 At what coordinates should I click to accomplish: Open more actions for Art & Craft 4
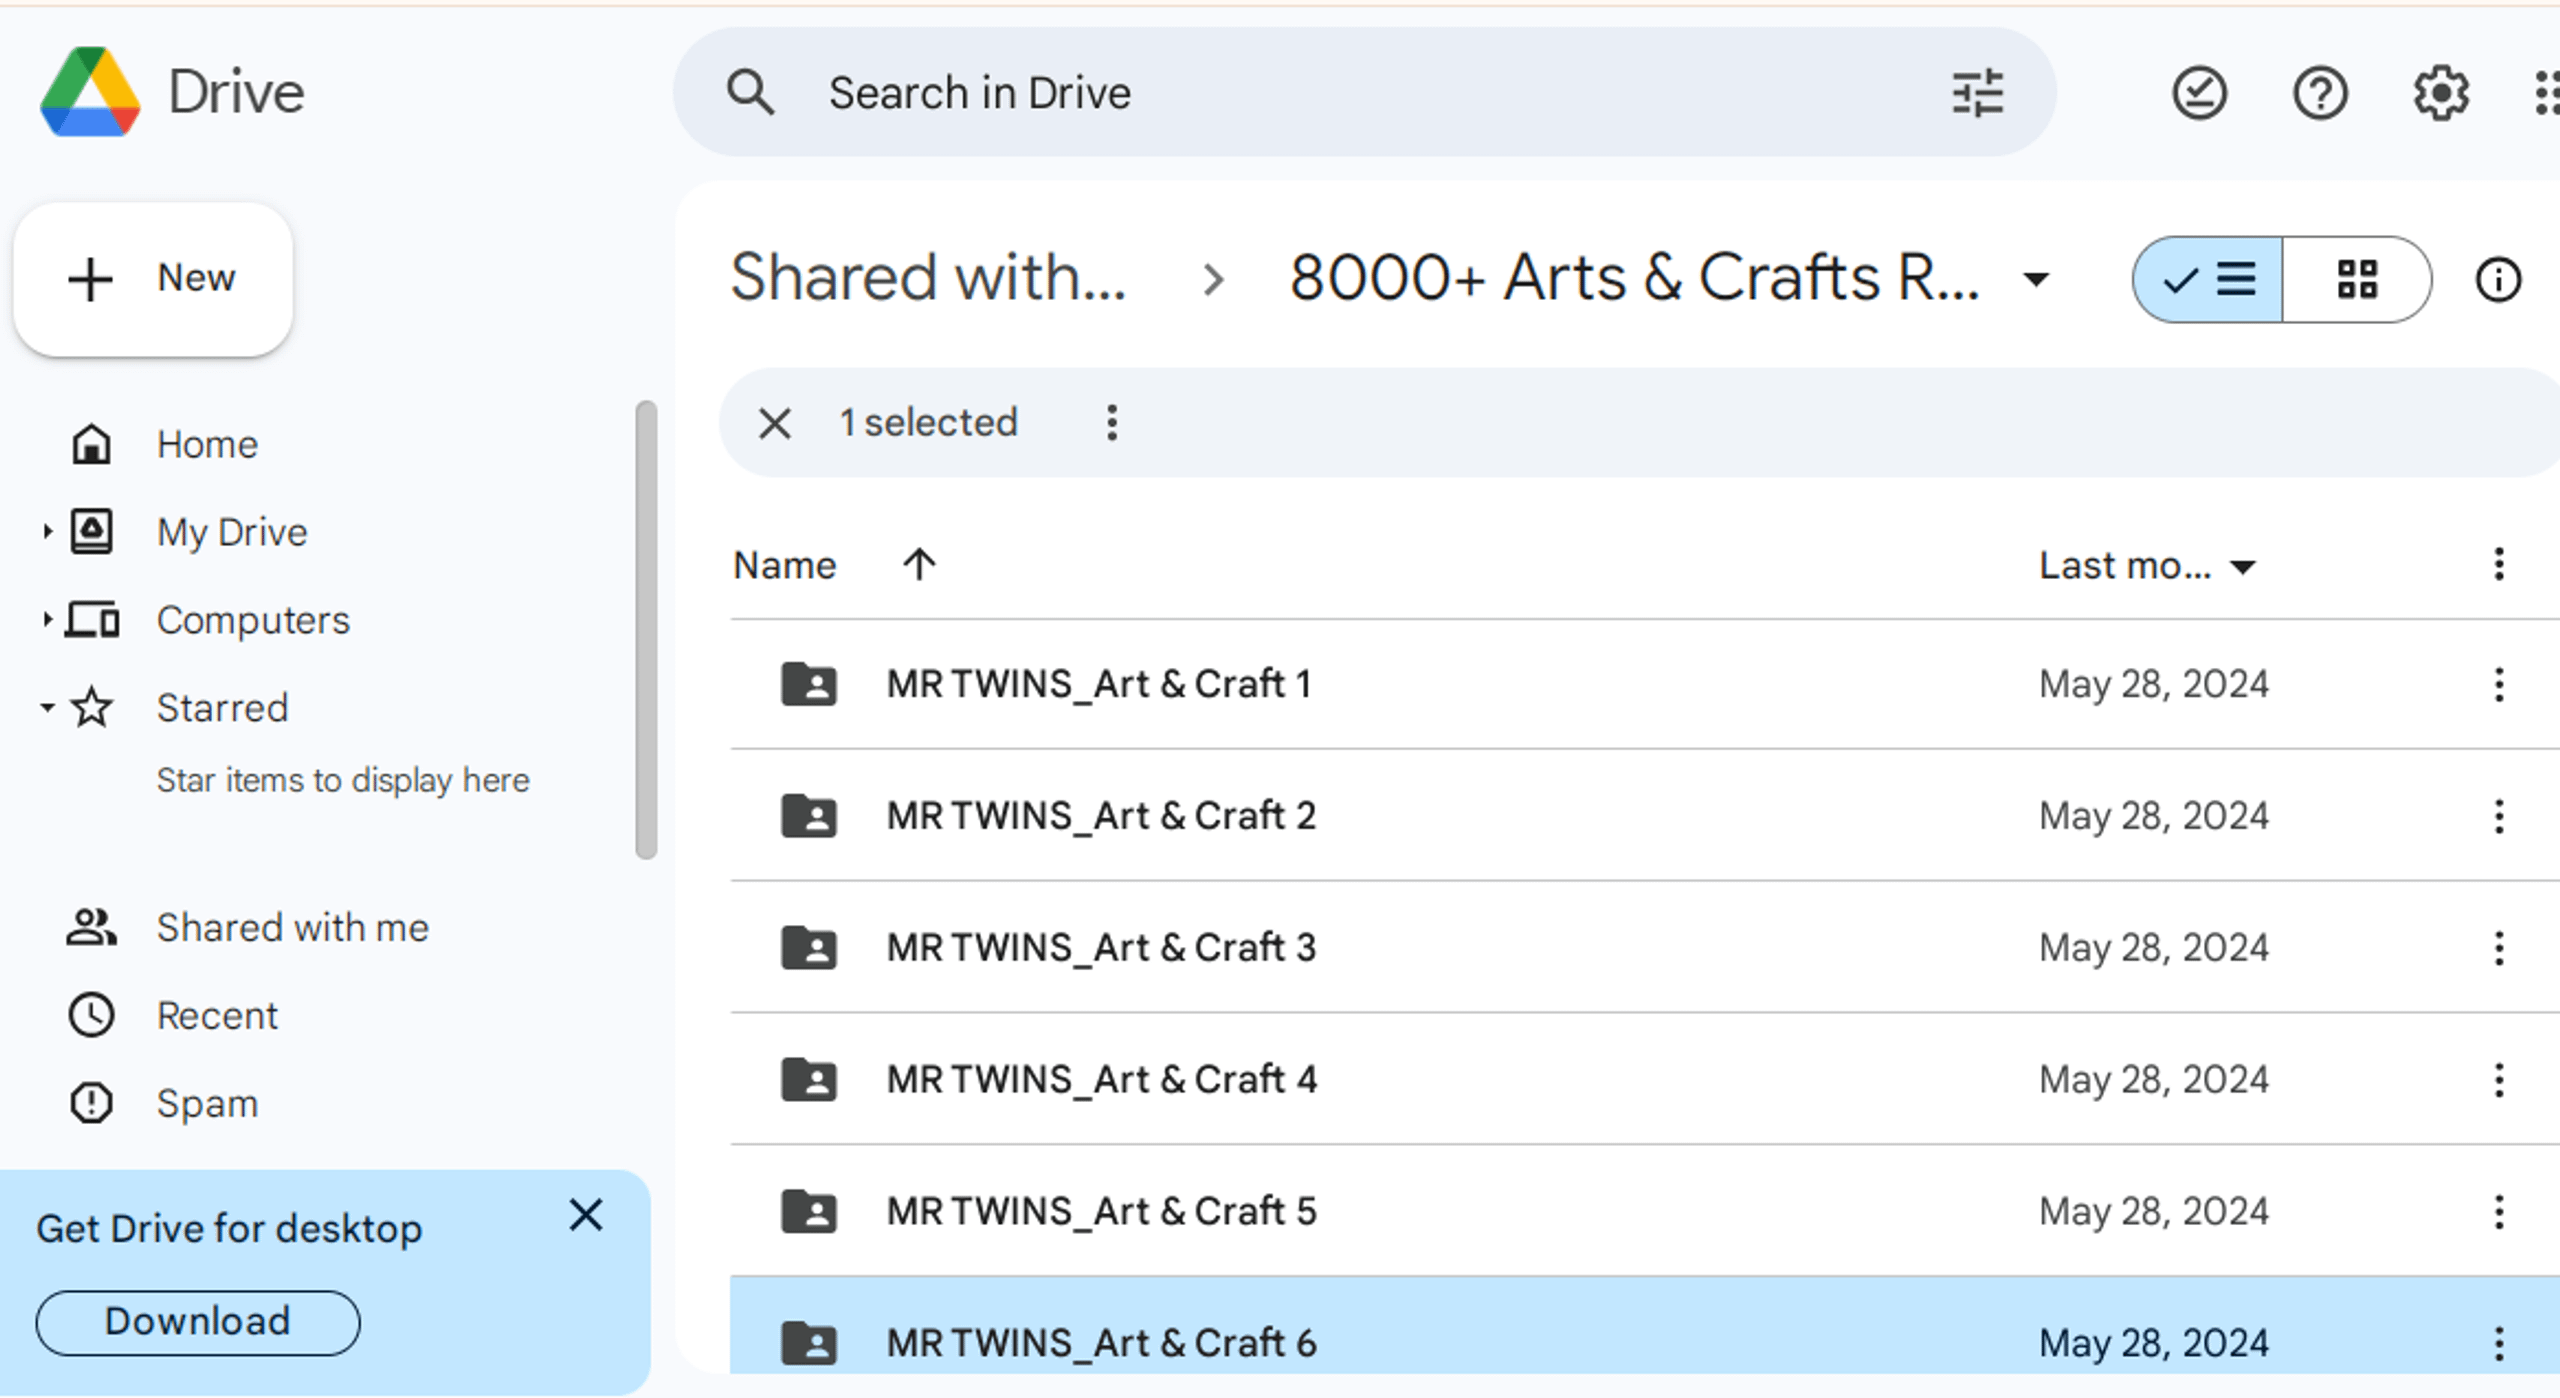2498,1080
